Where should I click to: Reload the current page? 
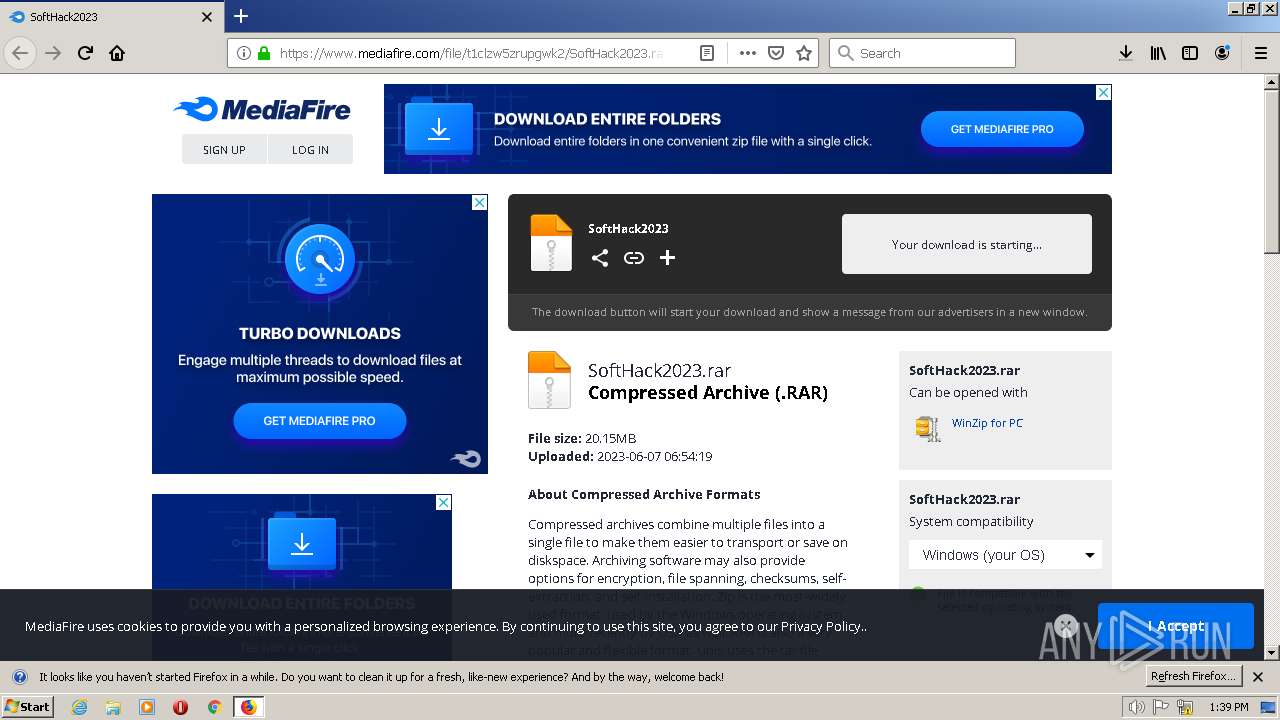click(x=85, y=53)
